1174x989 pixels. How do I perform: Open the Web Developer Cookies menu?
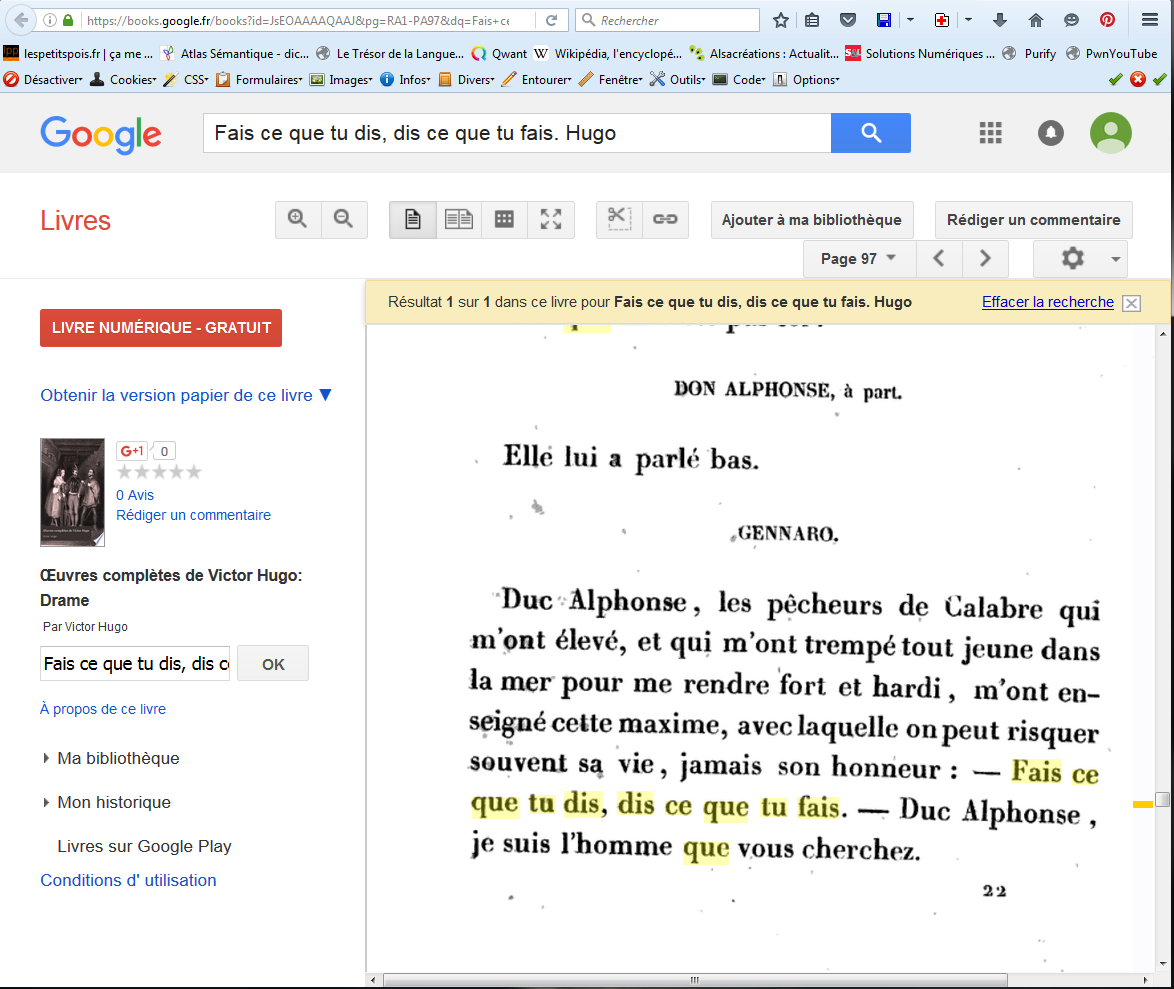click(124, 80)
